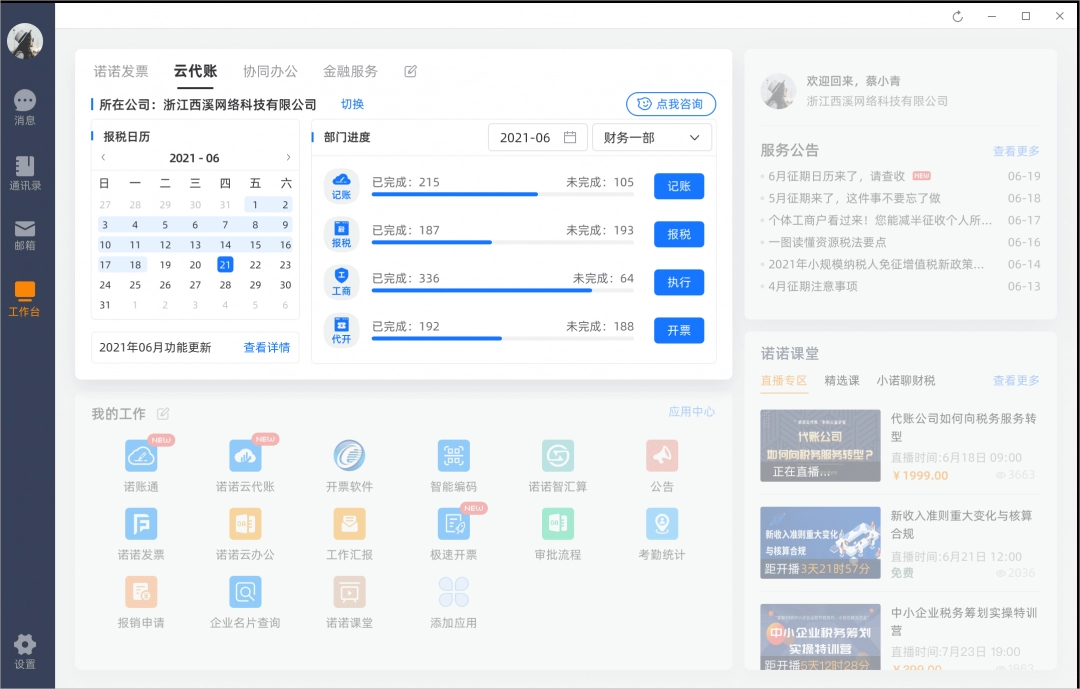Image resolution: width=1080 pixels, height=689 pixels.
Task: Click the 记账 progress bar
Action: click(503, 194)
